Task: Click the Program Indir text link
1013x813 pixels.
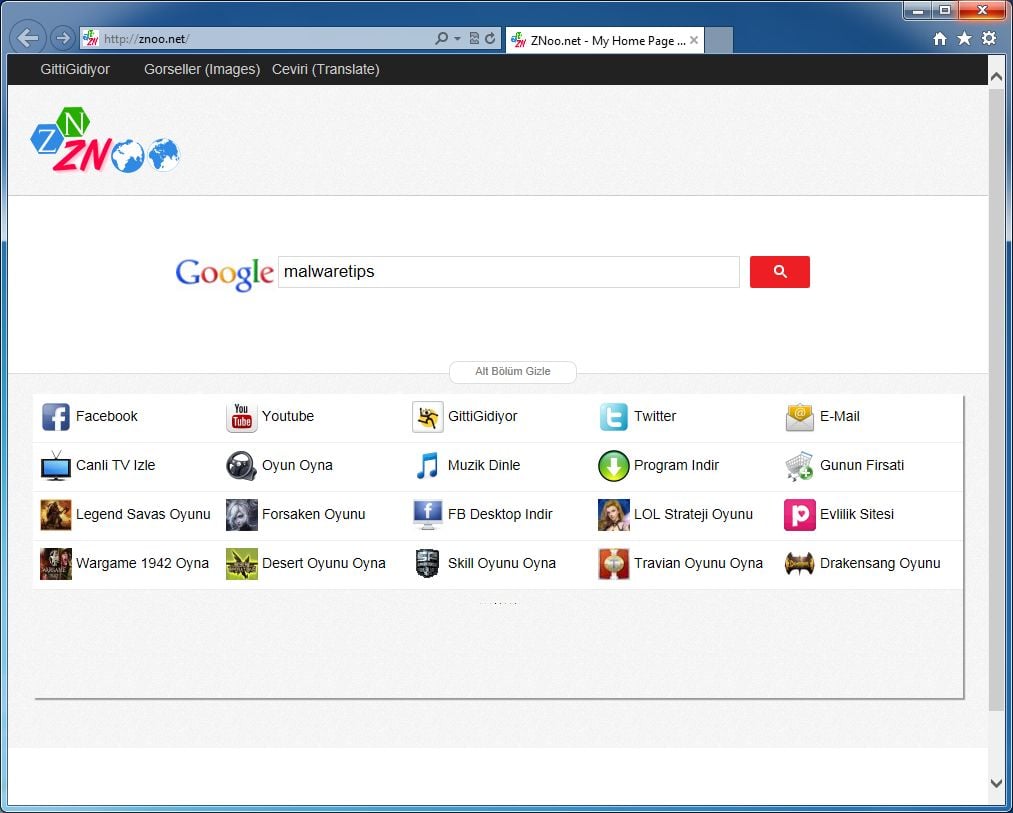Action: [x=676, y=466]
